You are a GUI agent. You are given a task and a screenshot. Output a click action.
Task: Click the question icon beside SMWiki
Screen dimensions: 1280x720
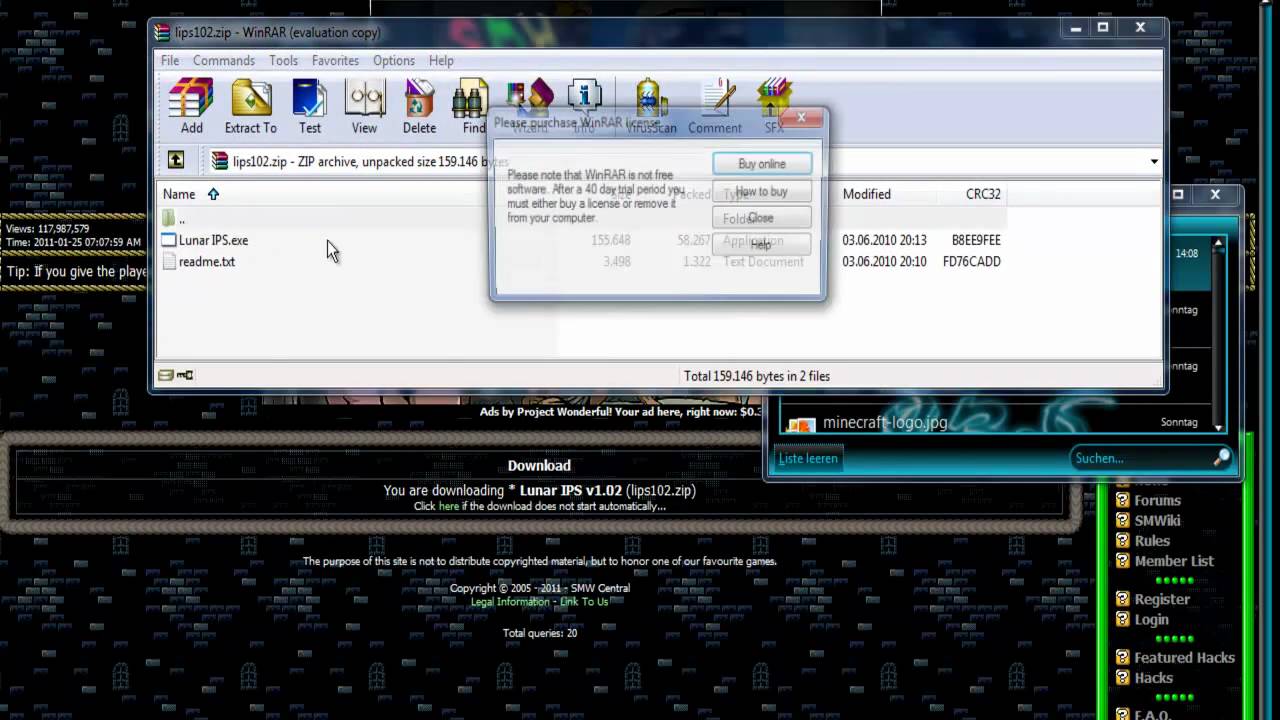coord(1122,520)
